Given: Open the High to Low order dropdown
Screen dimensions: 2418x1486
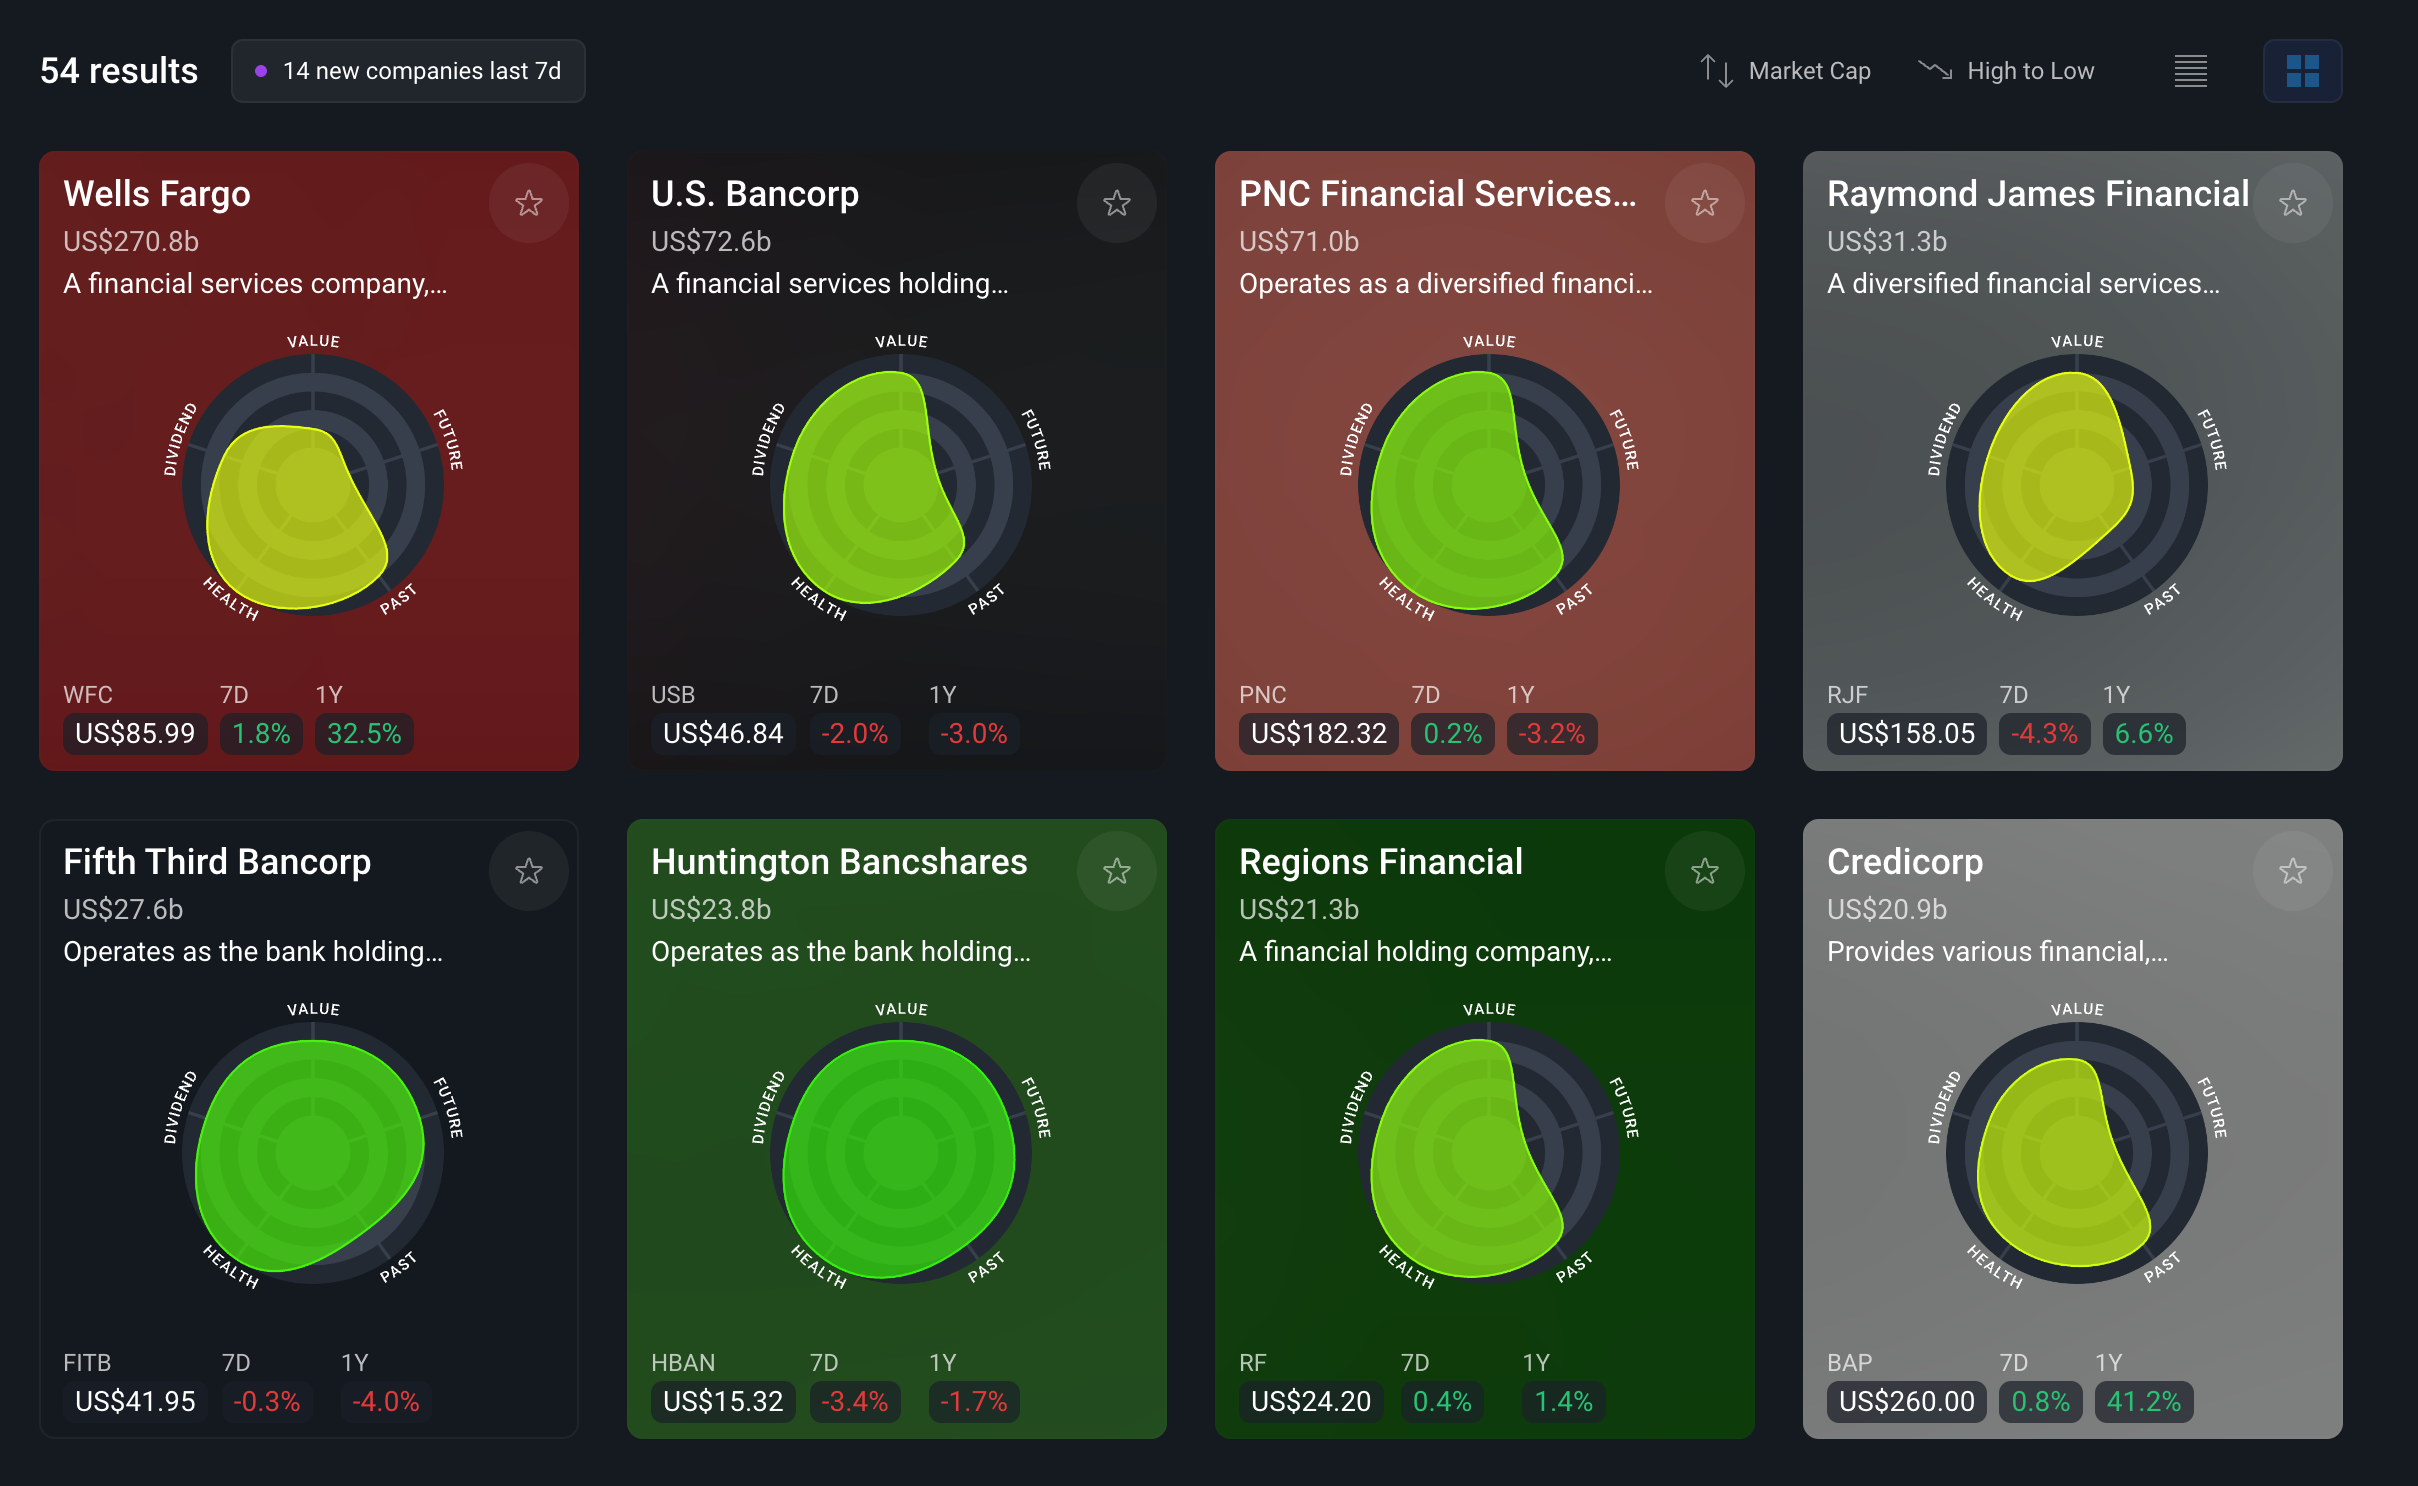Looking at the screenshot, I should [2030, 71].
